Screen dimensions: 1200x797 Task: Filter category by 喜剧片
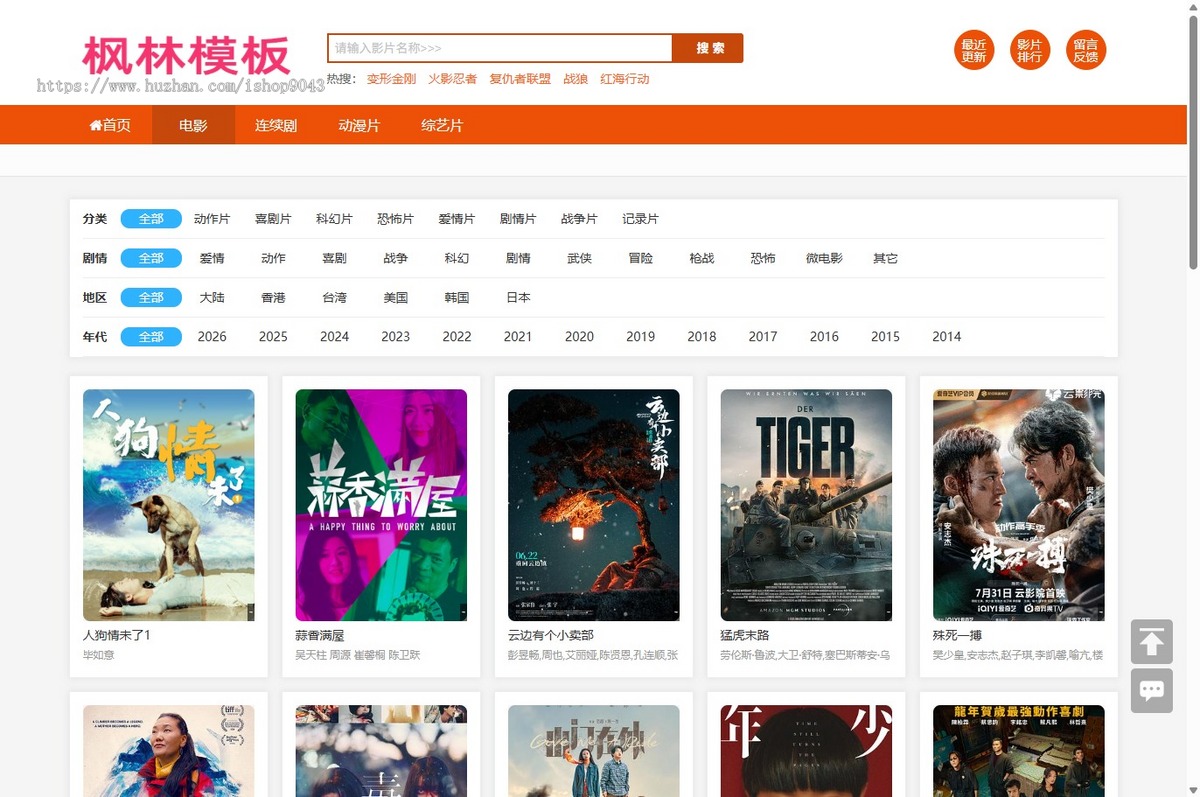273,219
